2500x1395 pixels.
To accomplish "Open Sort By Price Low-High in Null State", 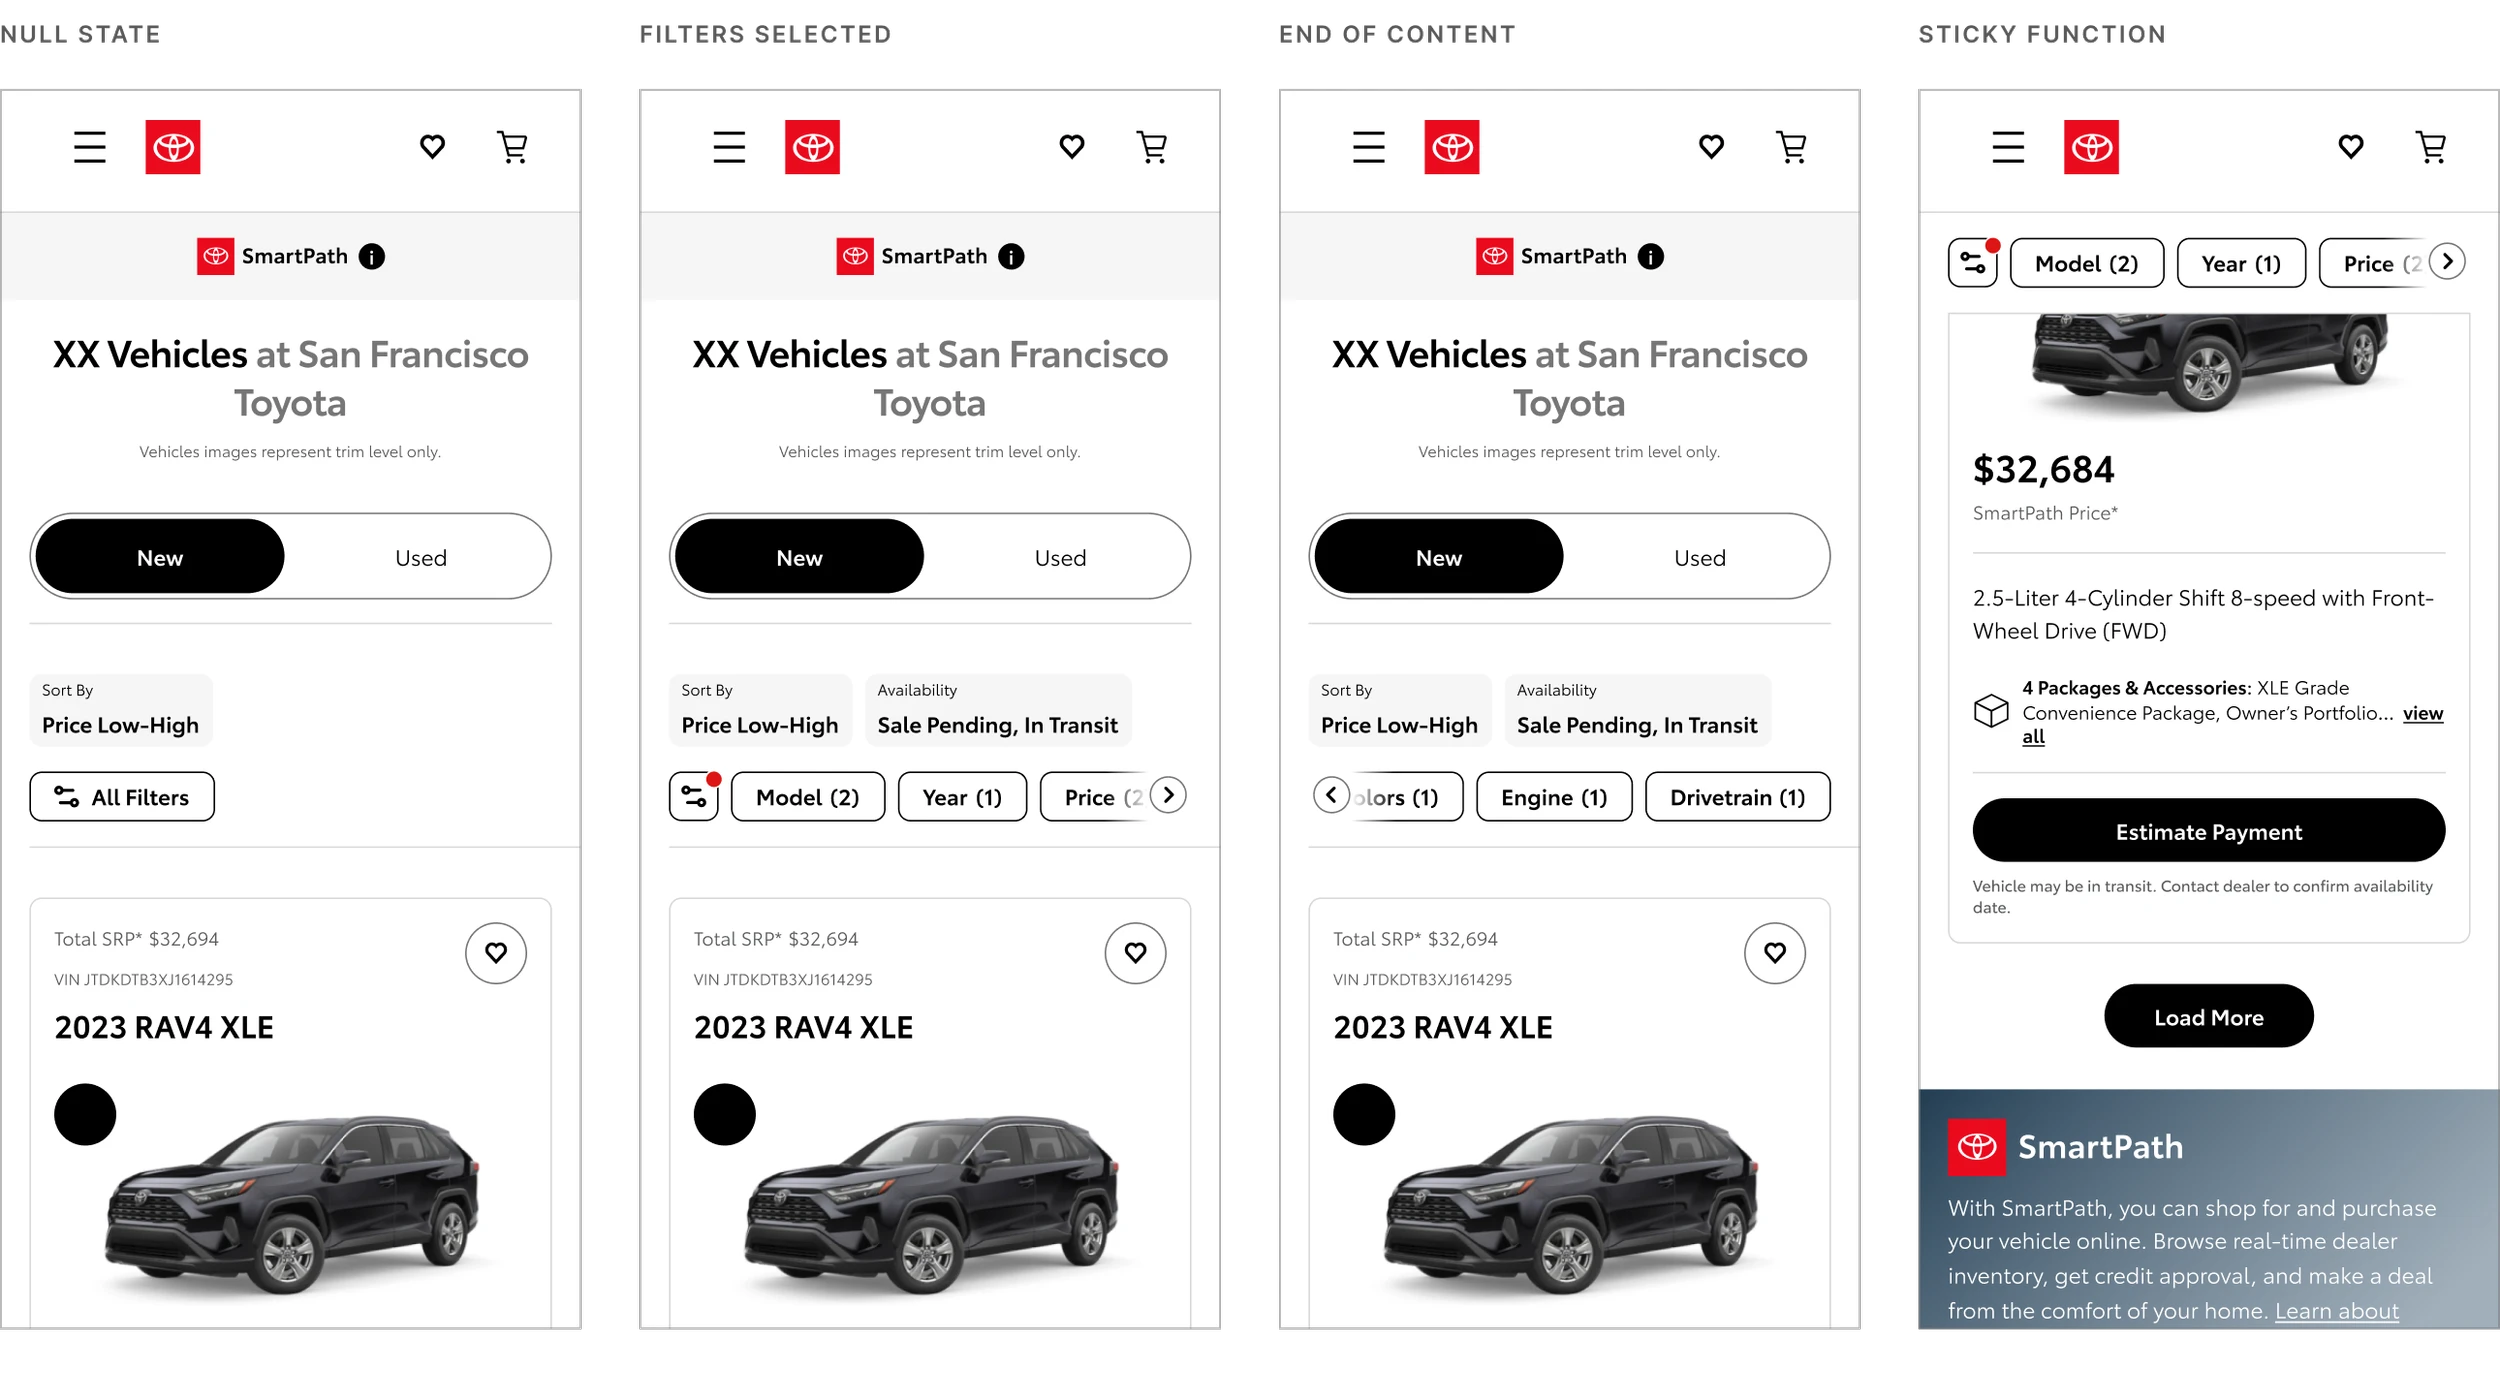I will click(x=121, y=710).
